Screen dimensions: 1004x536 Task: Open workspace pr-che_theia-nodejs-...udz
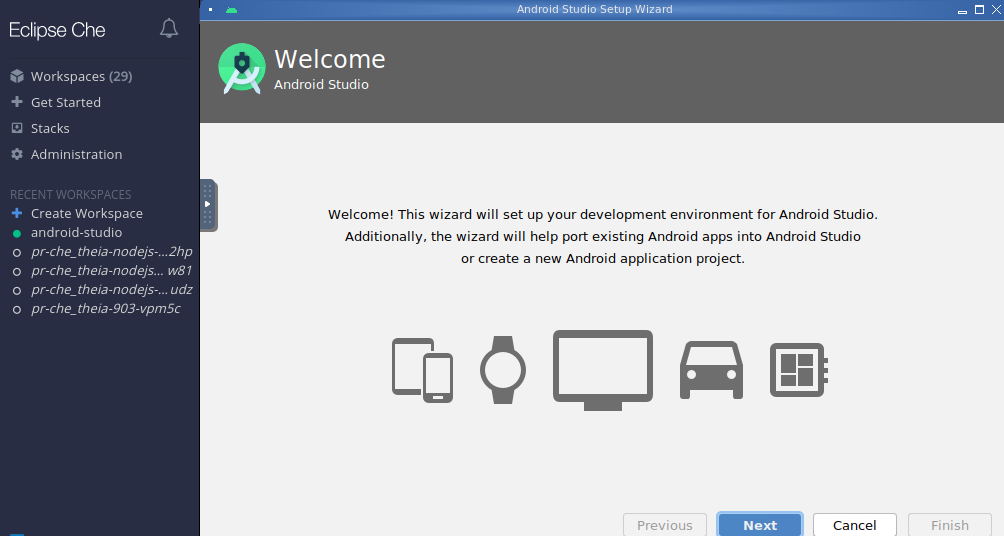click(x=111, y=289)
